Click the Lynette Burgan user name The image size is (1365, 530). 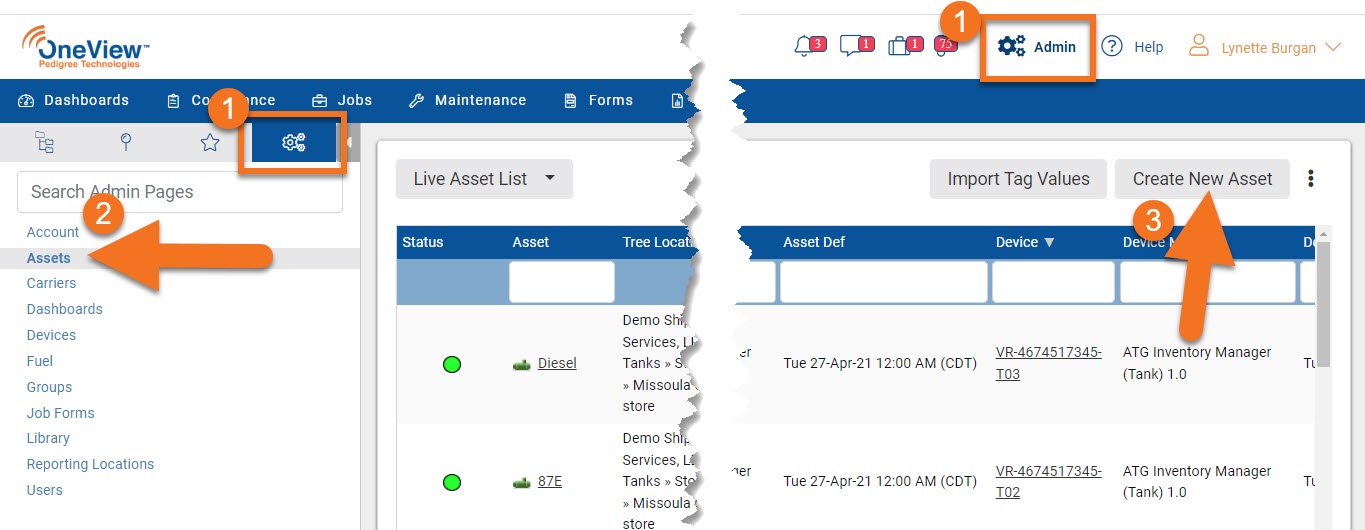click(x=1268, y=47)
